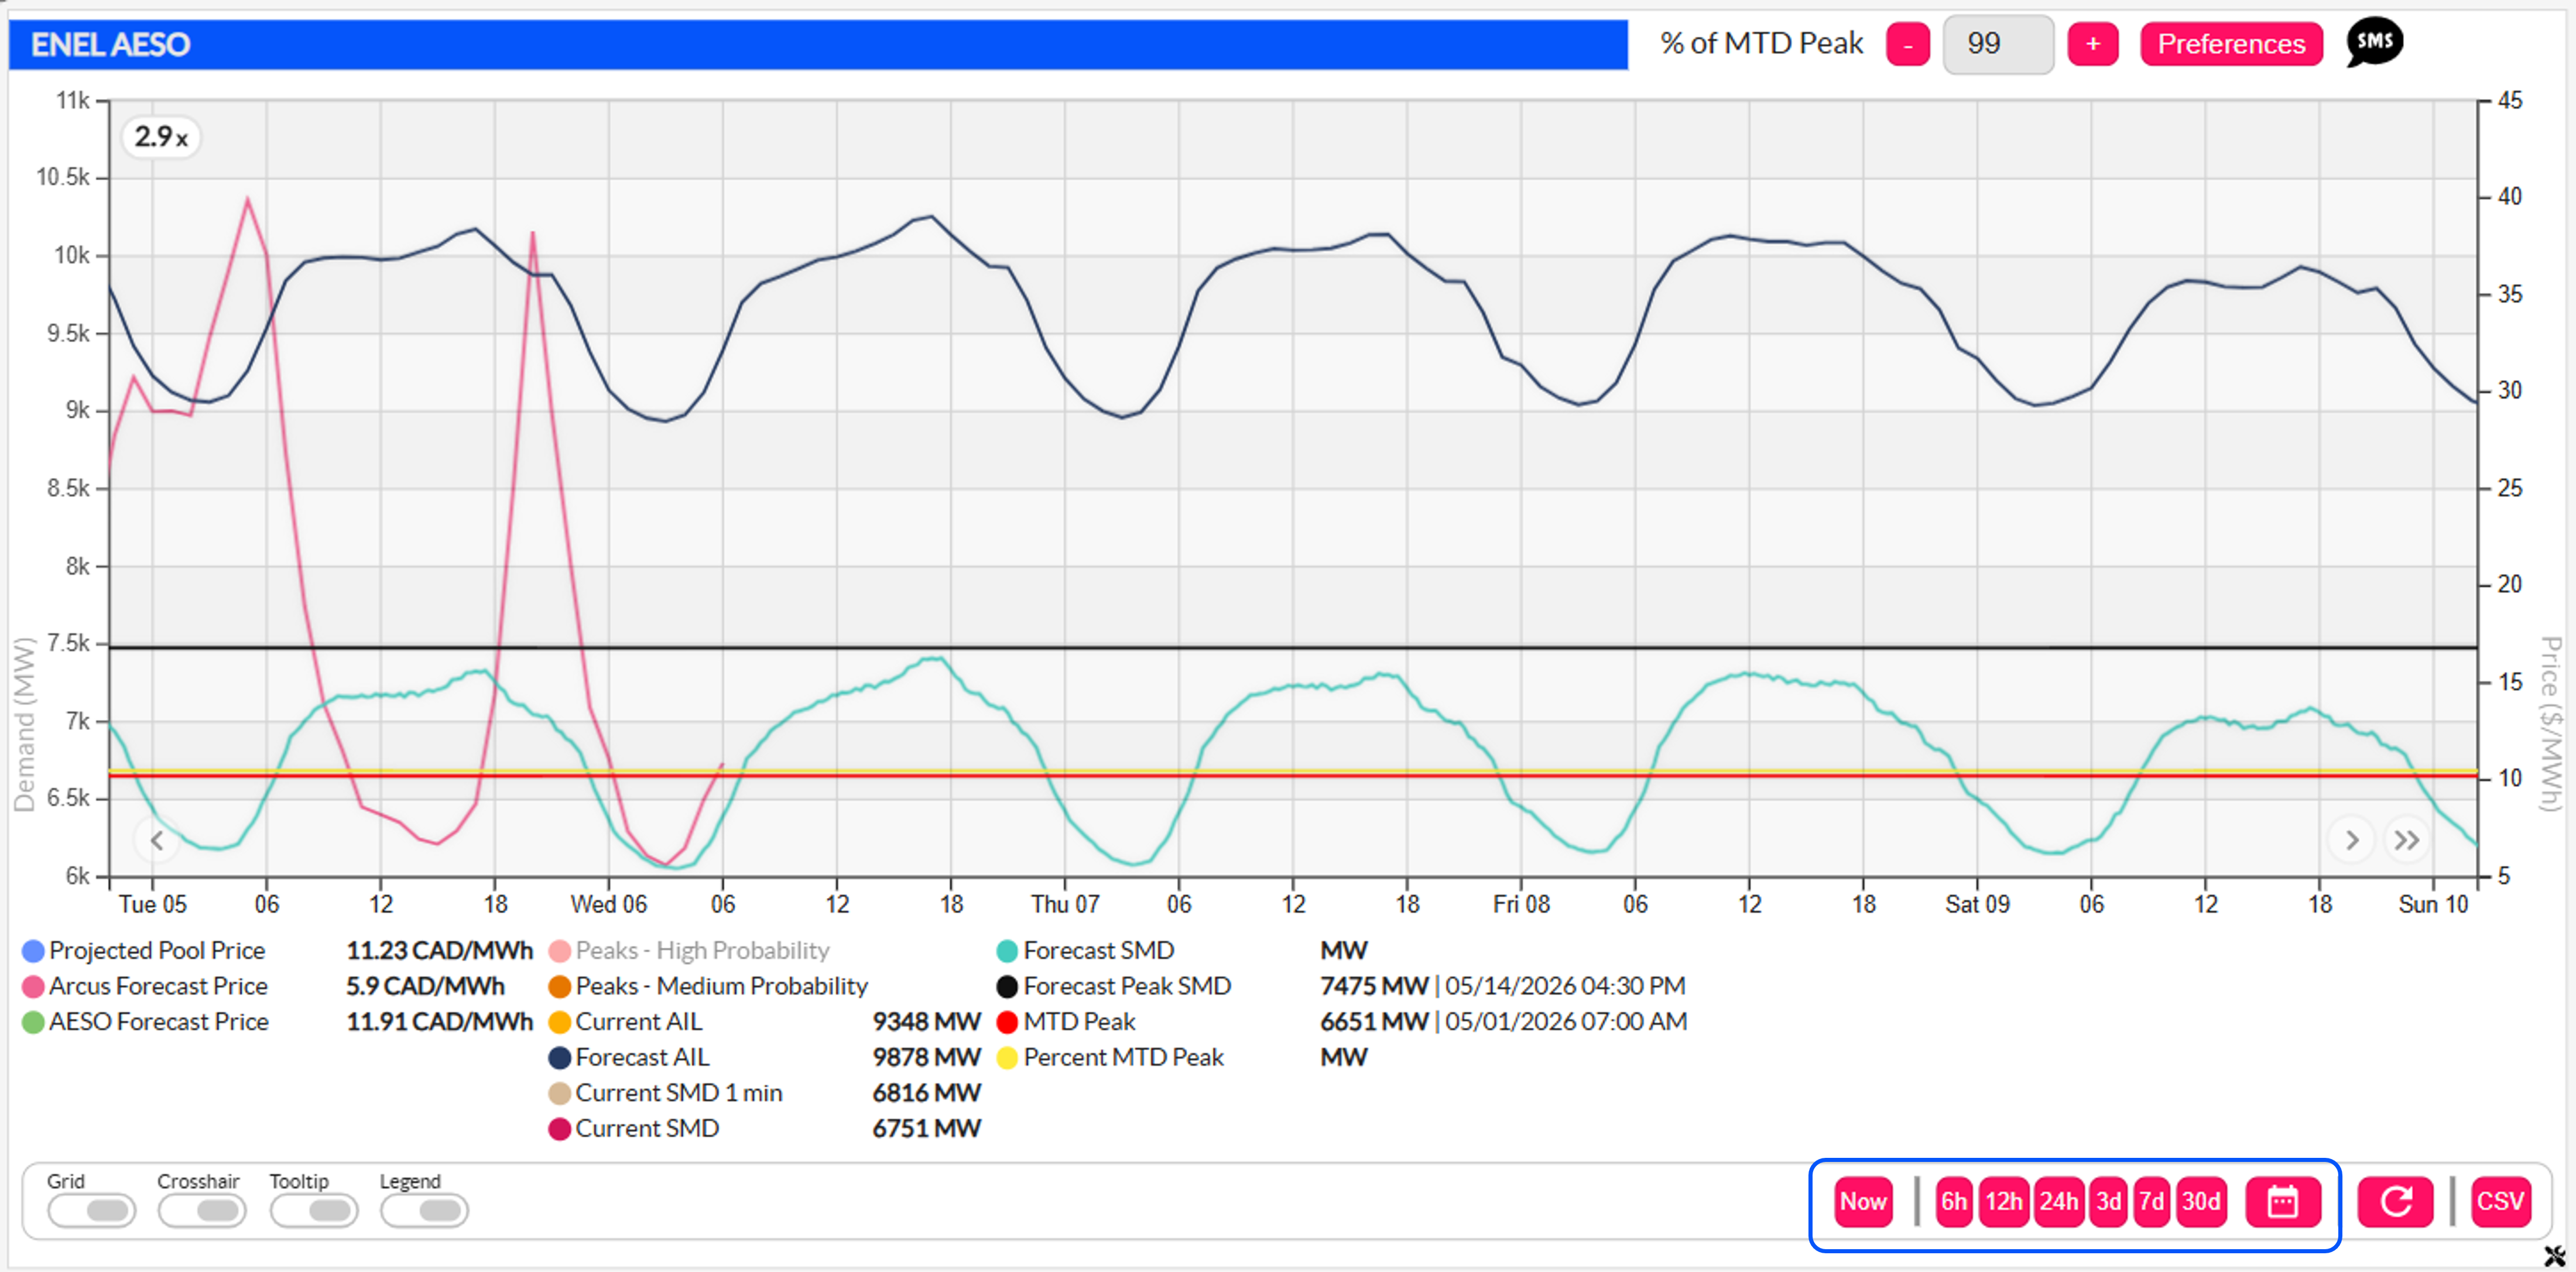Jump forward with double chevron arrow
Viewport: 2576px width, 1272px height.
pyautogui.click(x=2407, y=840)
